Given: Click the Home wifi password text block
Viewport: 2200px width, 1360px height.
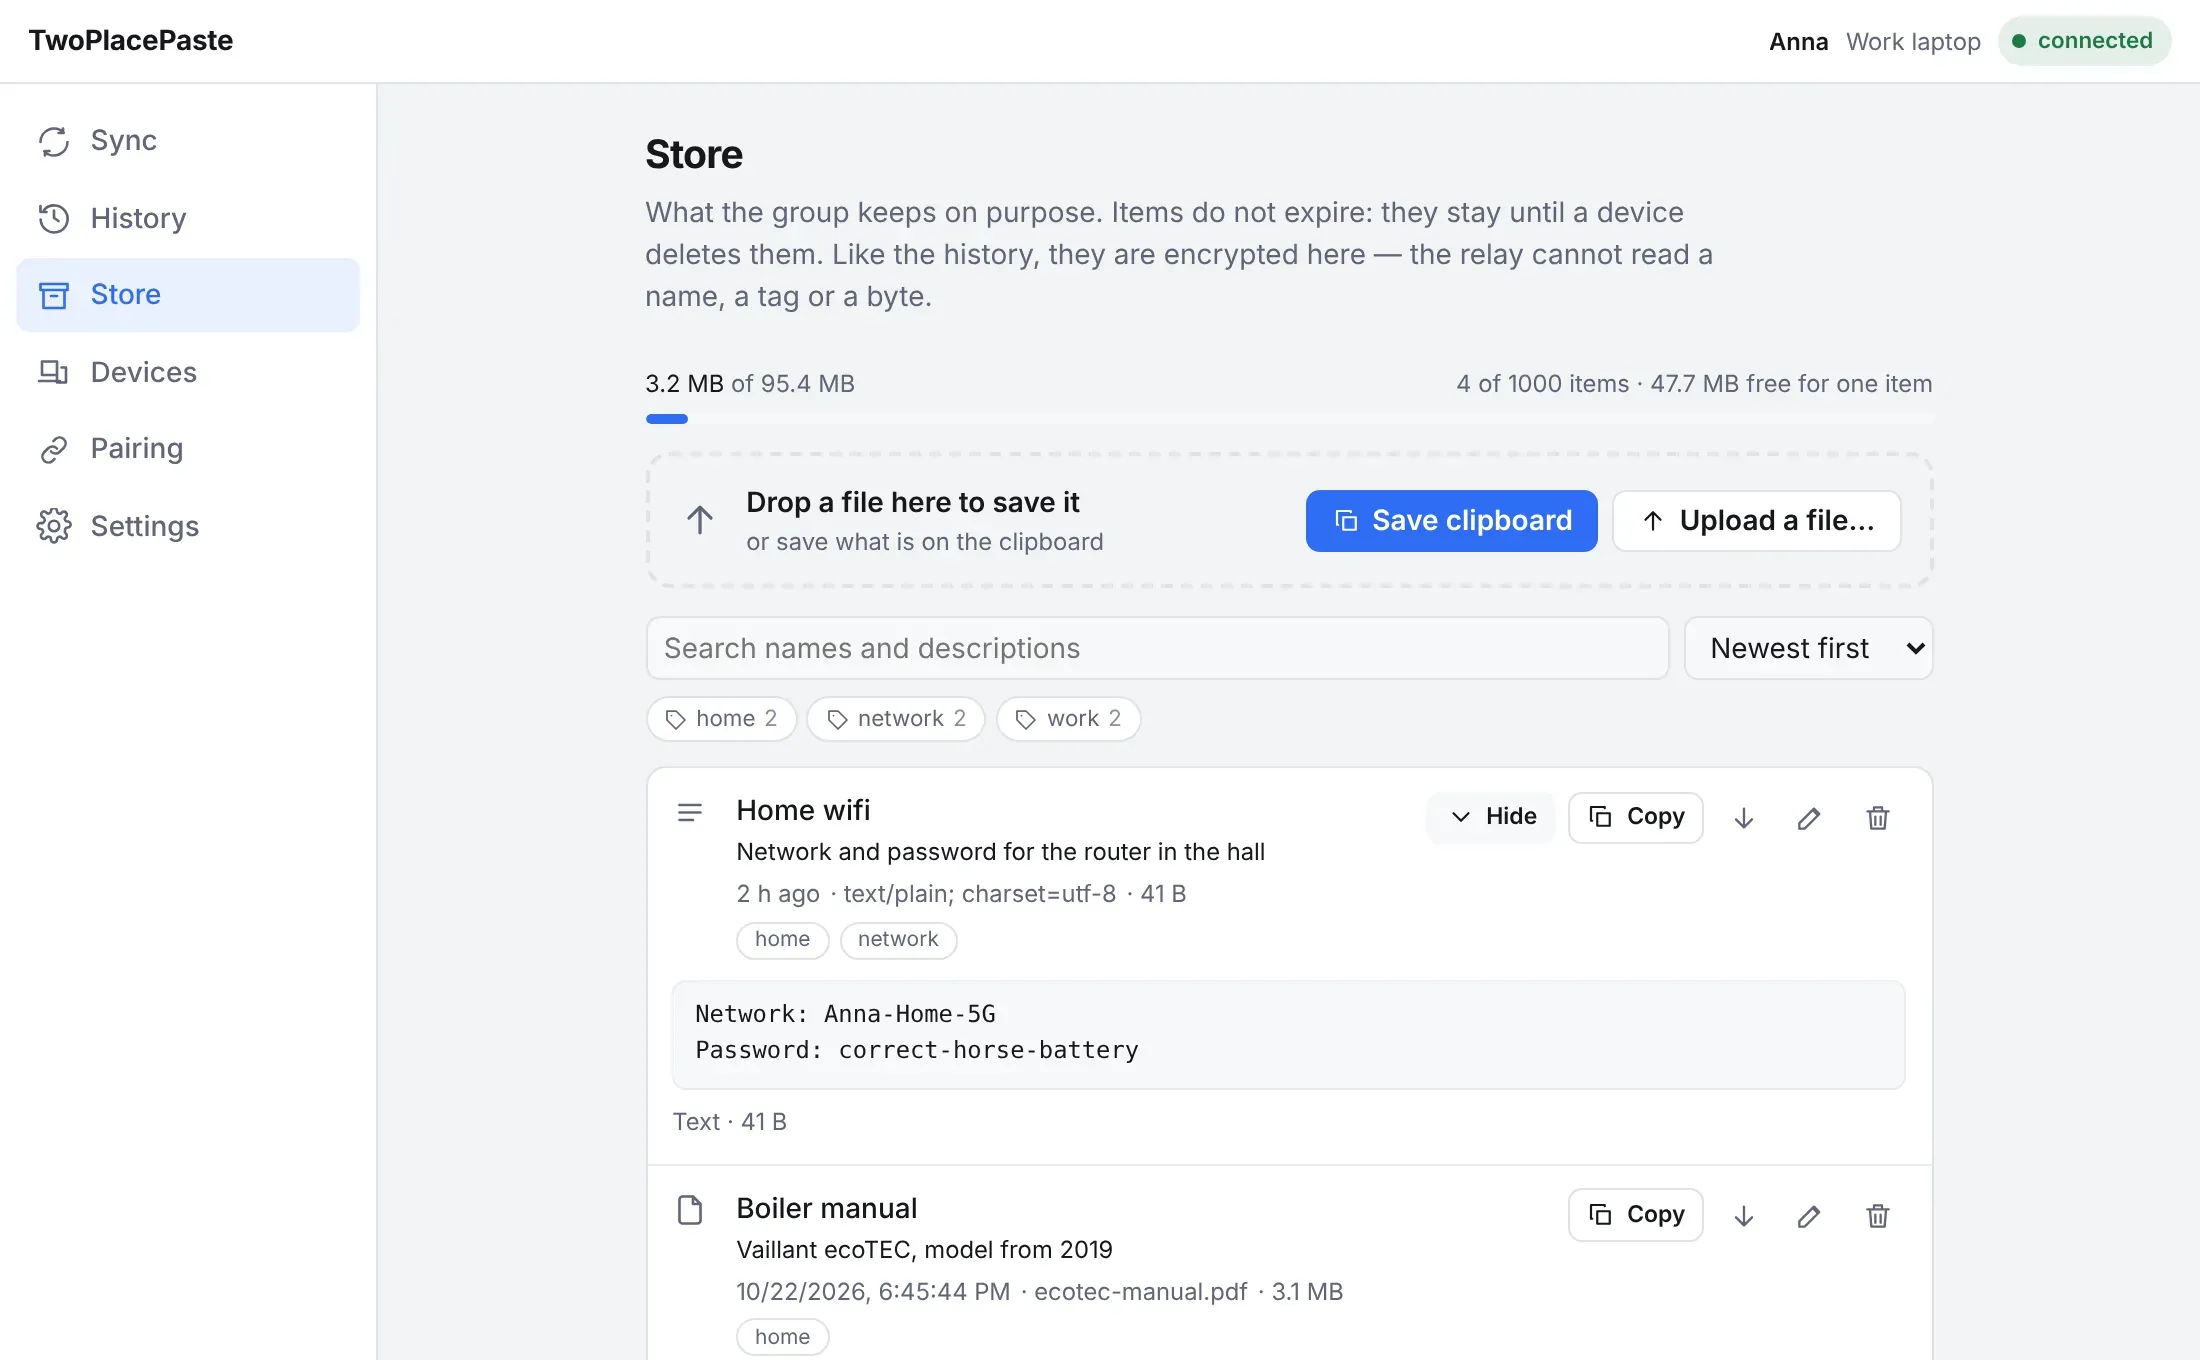Looking at the screenshot, I should coord(1289,1034).
